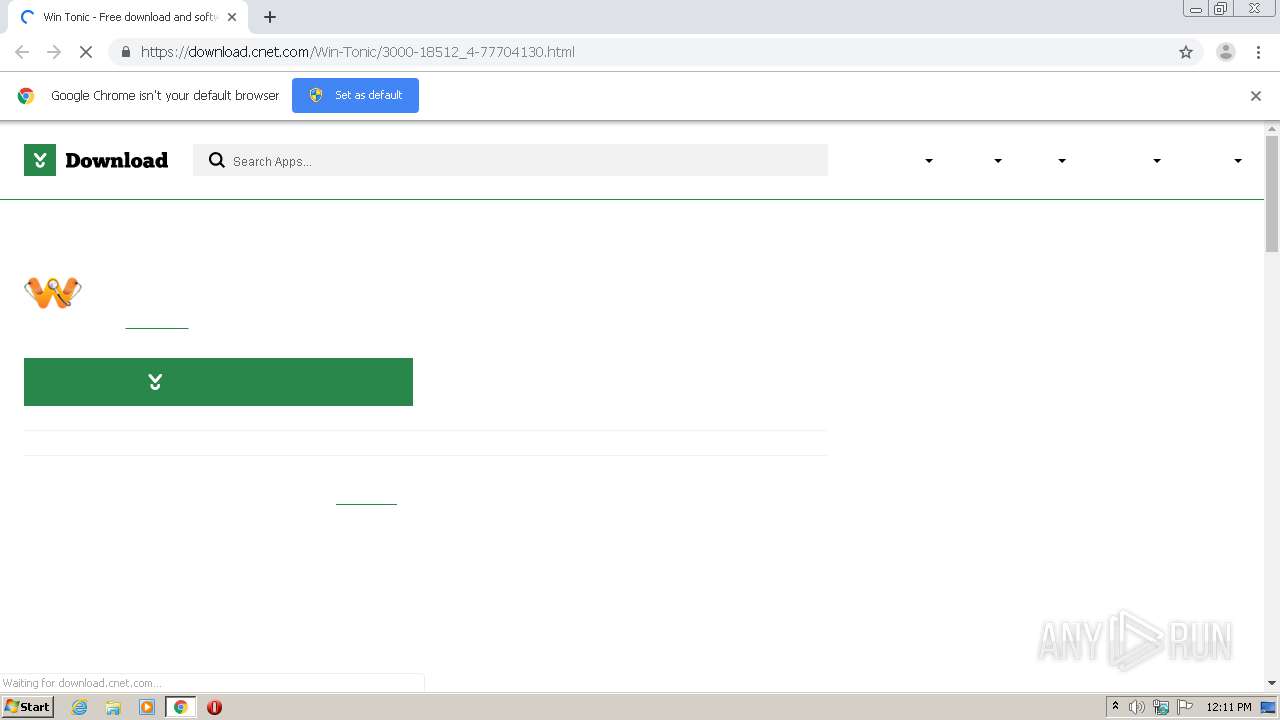Go forward in browser history

click(x=54, y=52)
